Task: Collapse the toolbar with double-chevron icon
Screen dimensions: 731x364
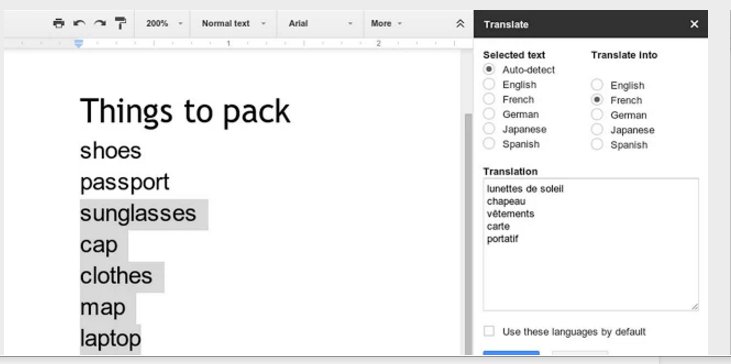Action: point(460,24)
